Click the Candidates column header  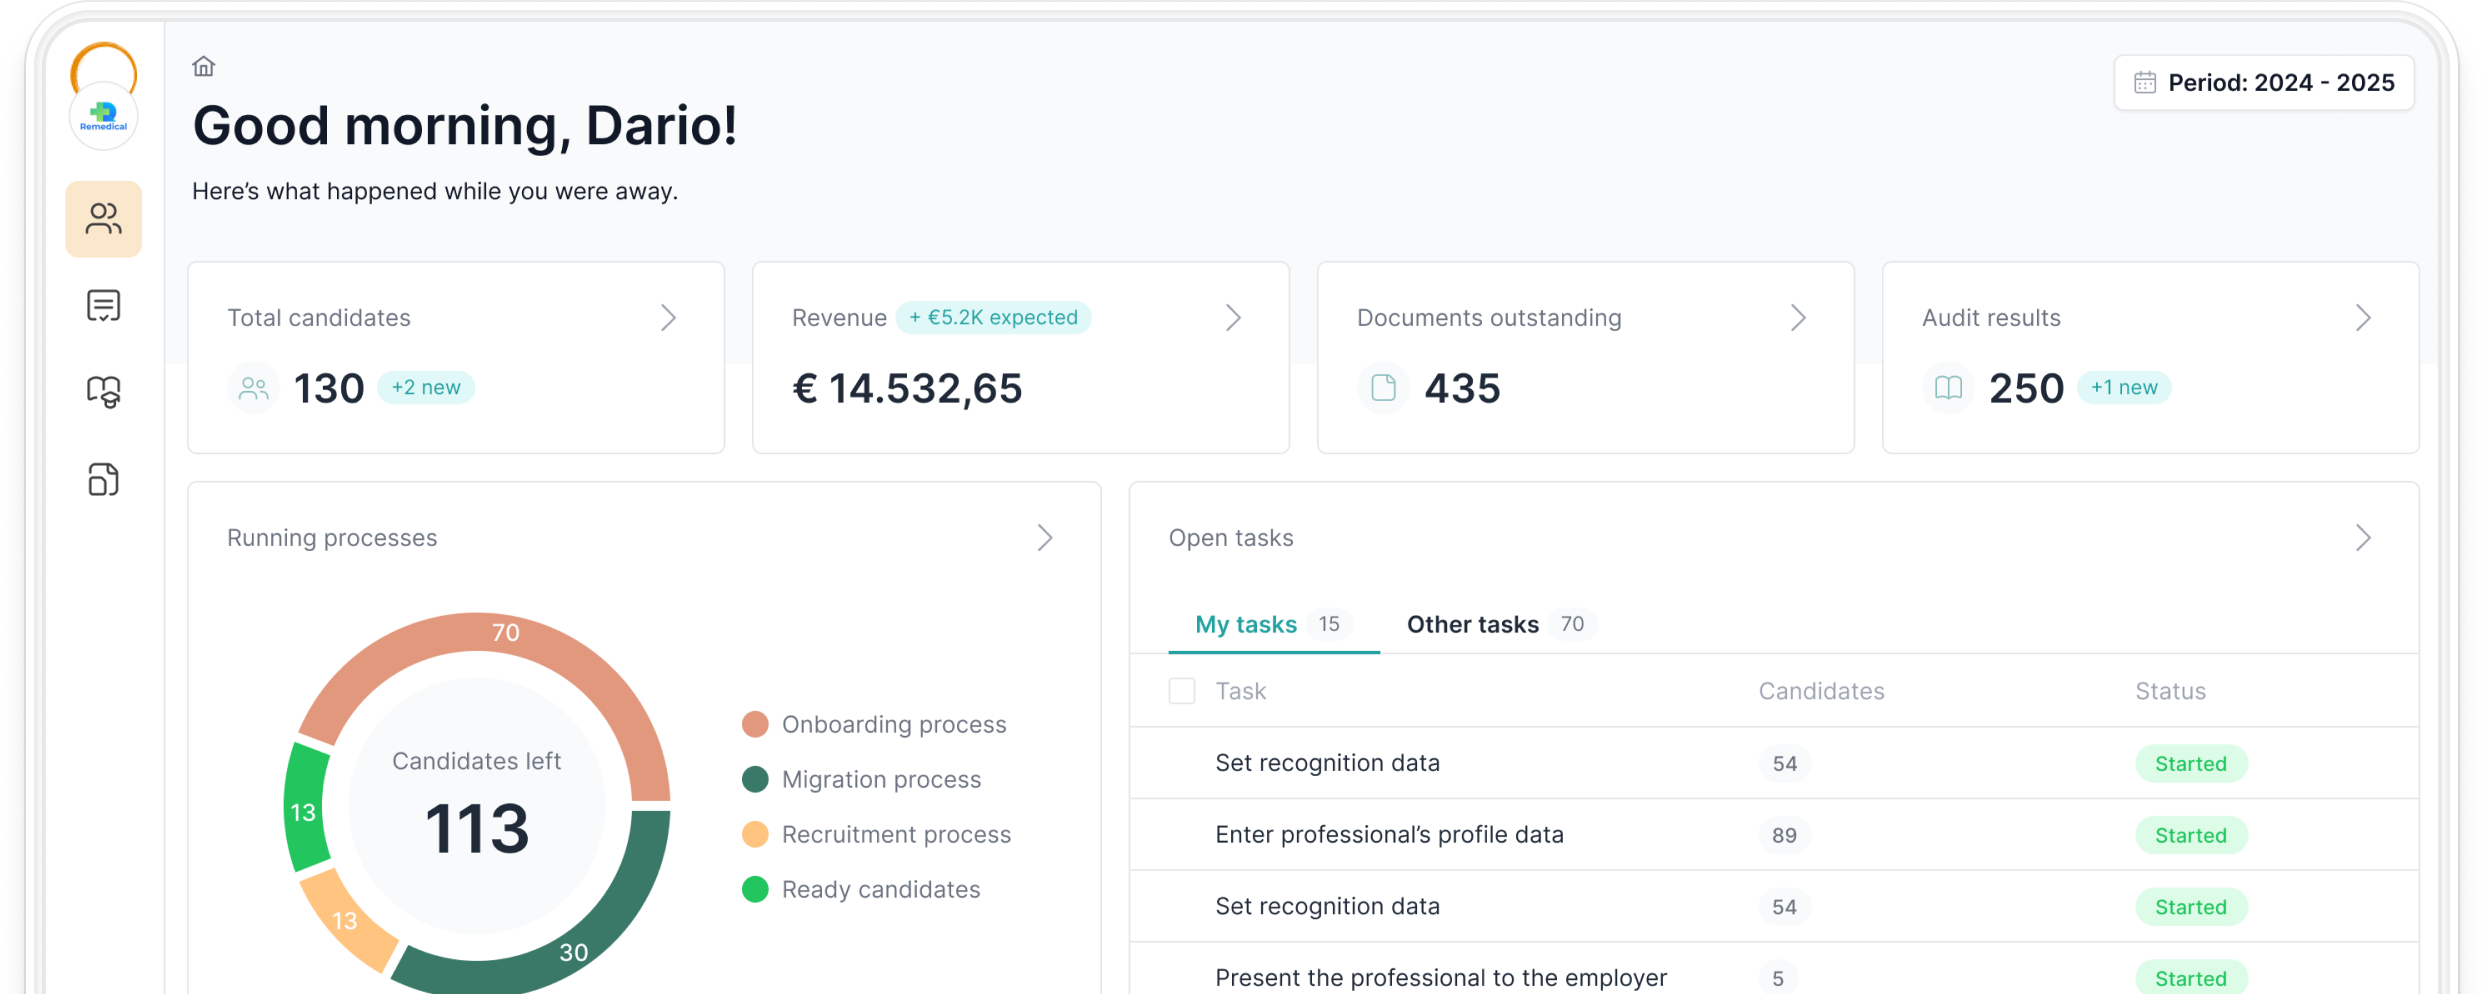1821,691
